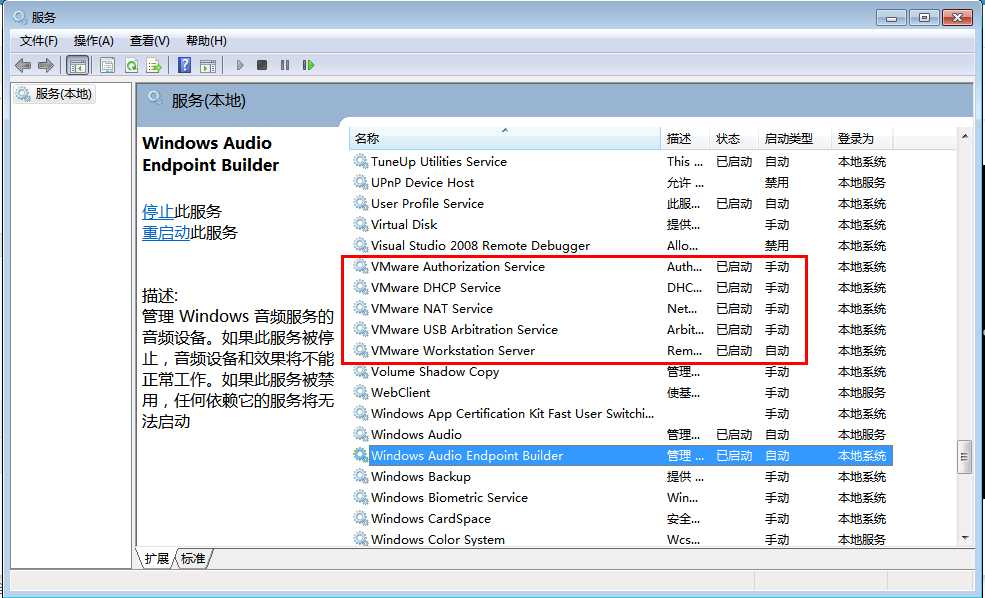Select Volume Shadow Copy row
The height and width of the screenshot is (598, 985).
[x=622, y=372]
